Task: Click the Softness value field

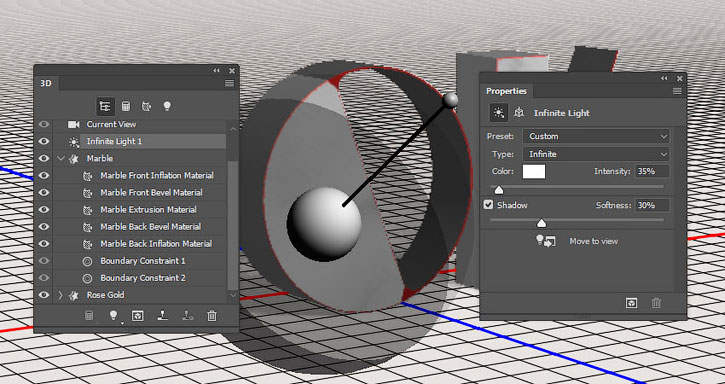Action: click(652, 205)
